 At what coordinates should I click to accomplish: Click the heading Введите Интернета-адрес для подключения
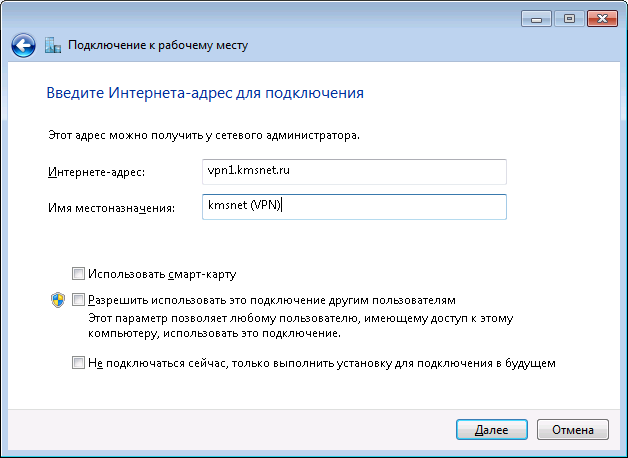[205, 93]
